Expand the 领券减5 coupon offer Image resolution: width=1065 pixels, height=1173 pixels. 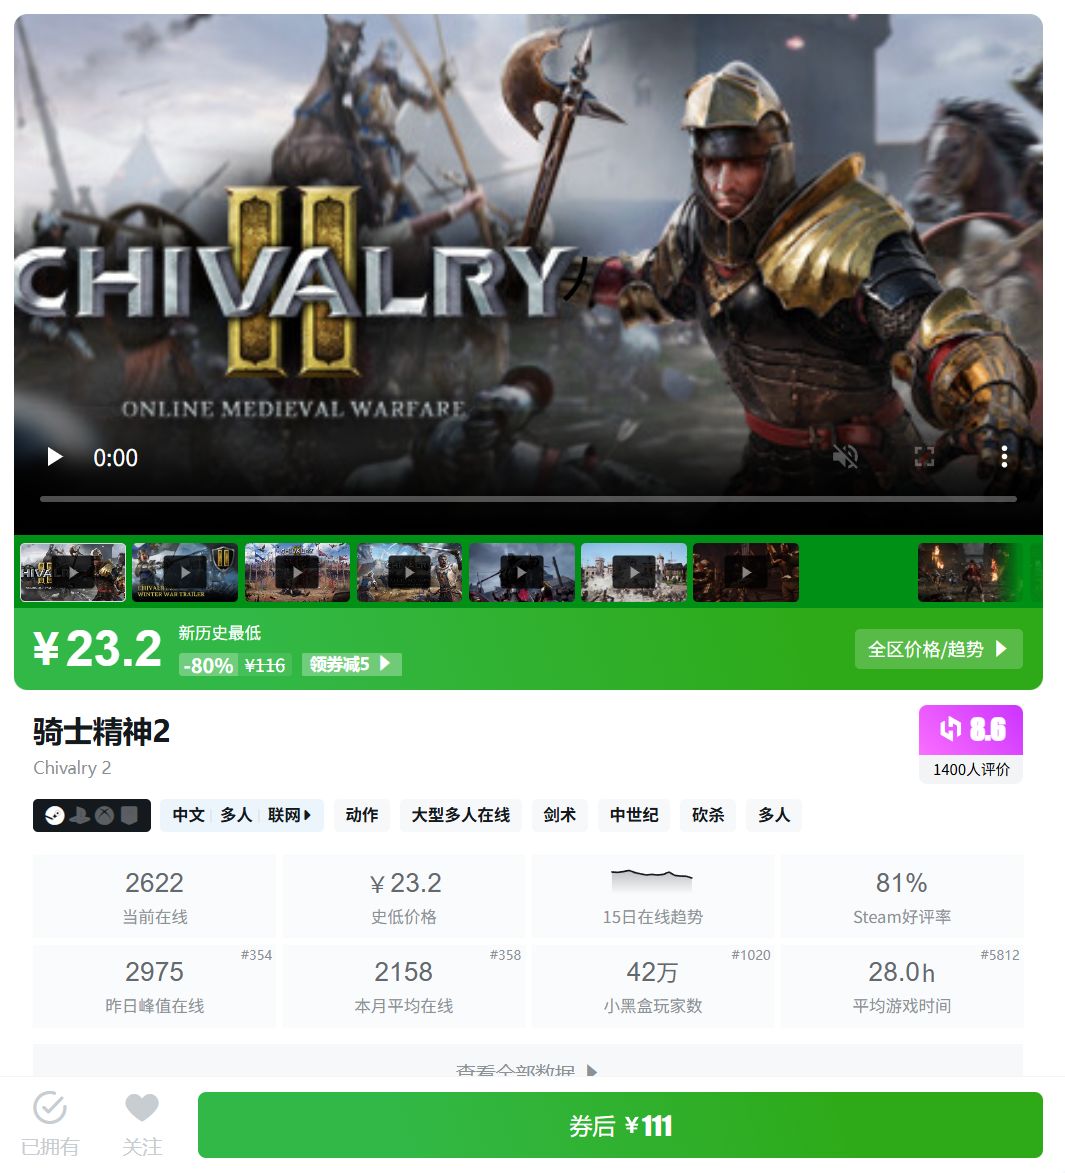(352, 664)
